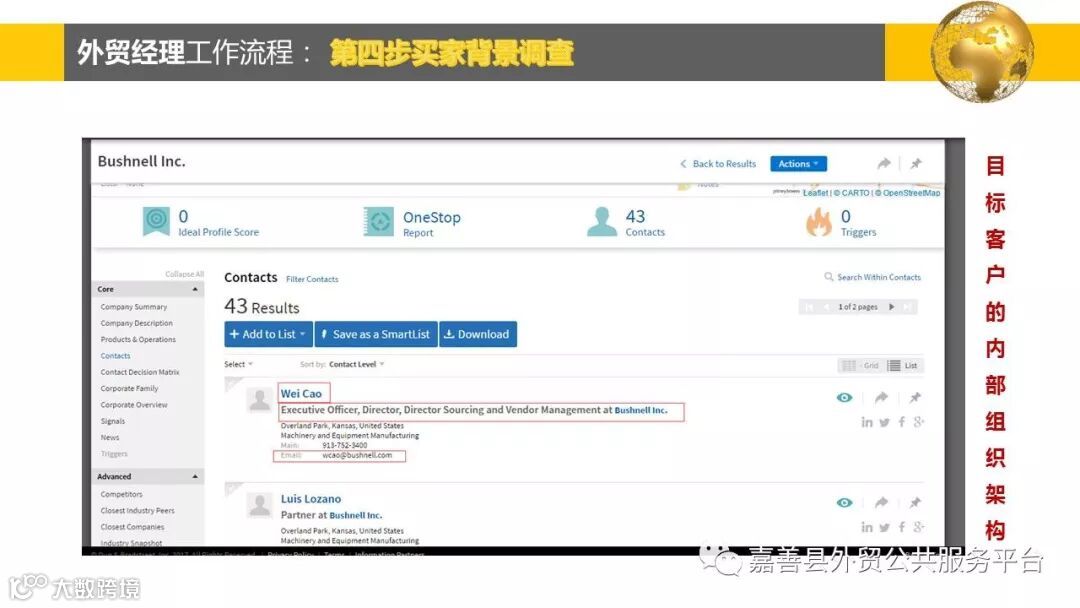1080x608 pixels.
Task: Pin the Luis Lozano contact
Action: tap(915, 503)
